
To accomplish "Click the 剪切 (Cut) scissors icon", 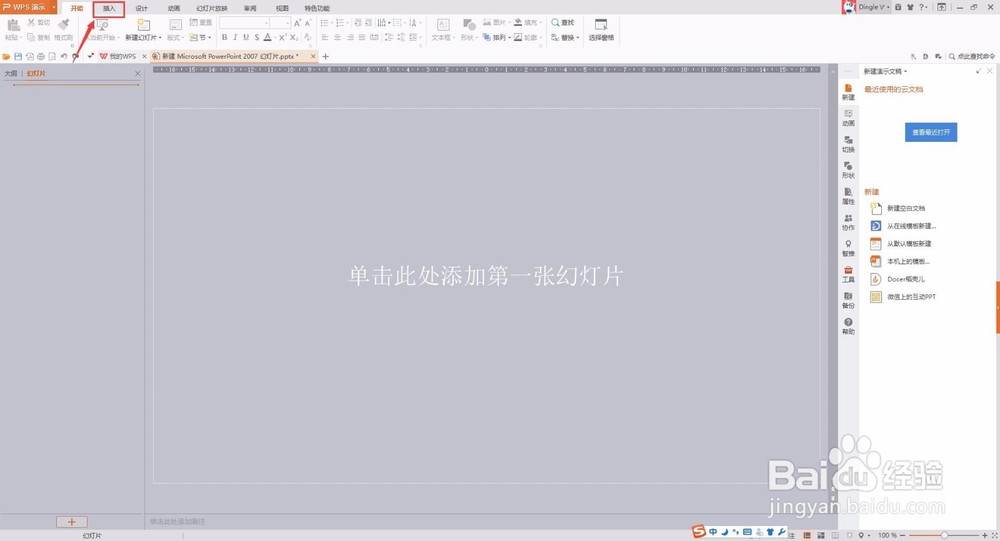I will click(32, 22).
